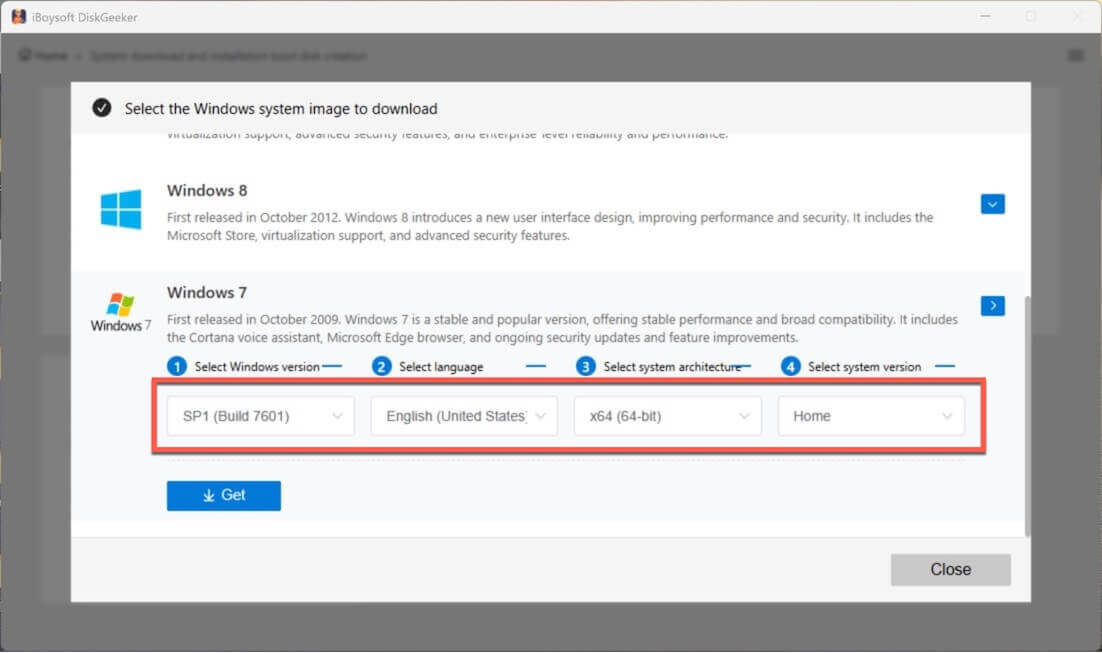Click the 'Select language' step label
1102x653 pixels.
point(441,367)
